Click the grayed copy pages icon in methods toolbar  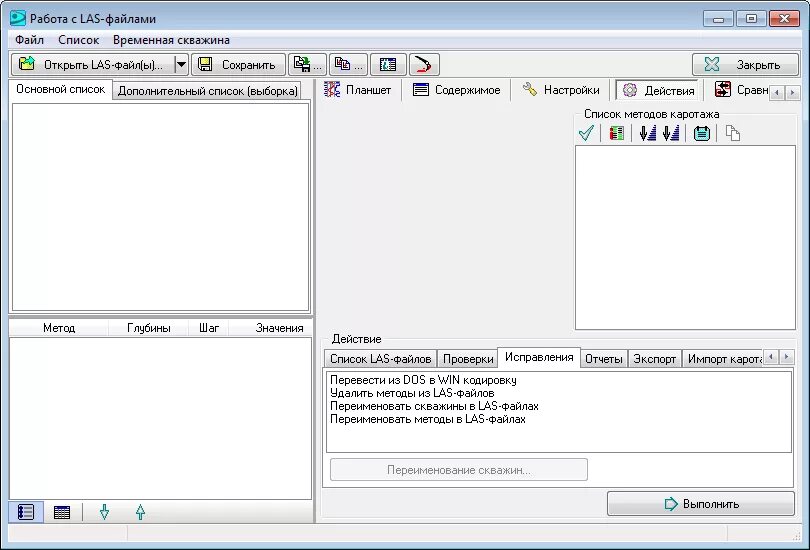coord(733,133)
